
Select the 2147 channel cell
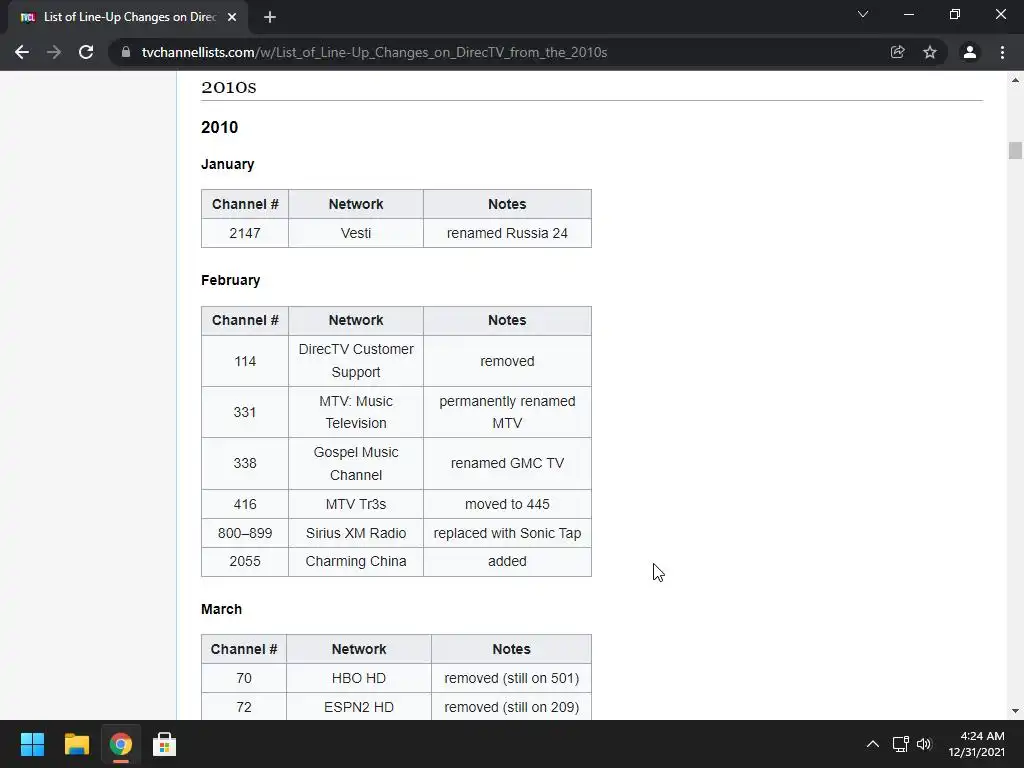(x=245, y=233)
